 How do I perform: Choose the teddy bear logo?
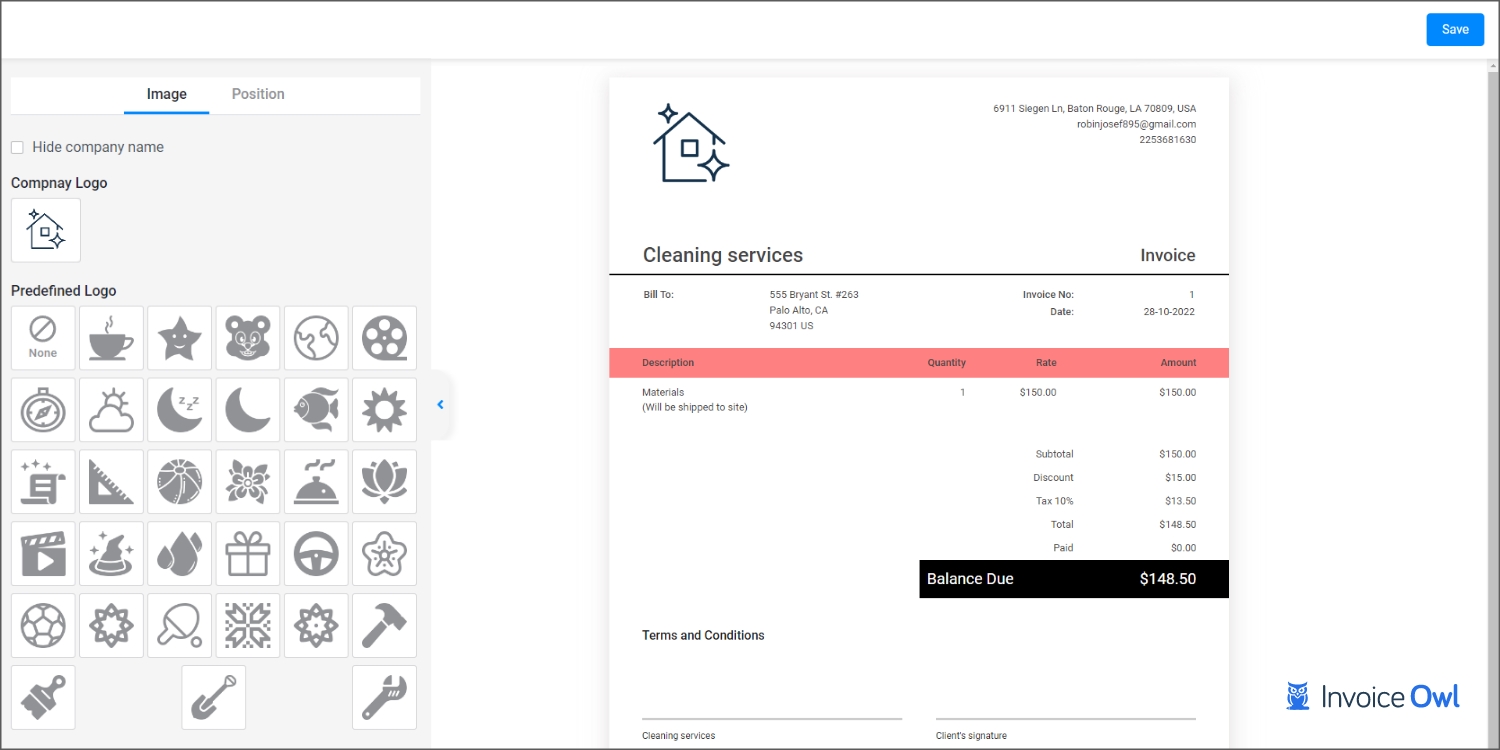[248, 338]
